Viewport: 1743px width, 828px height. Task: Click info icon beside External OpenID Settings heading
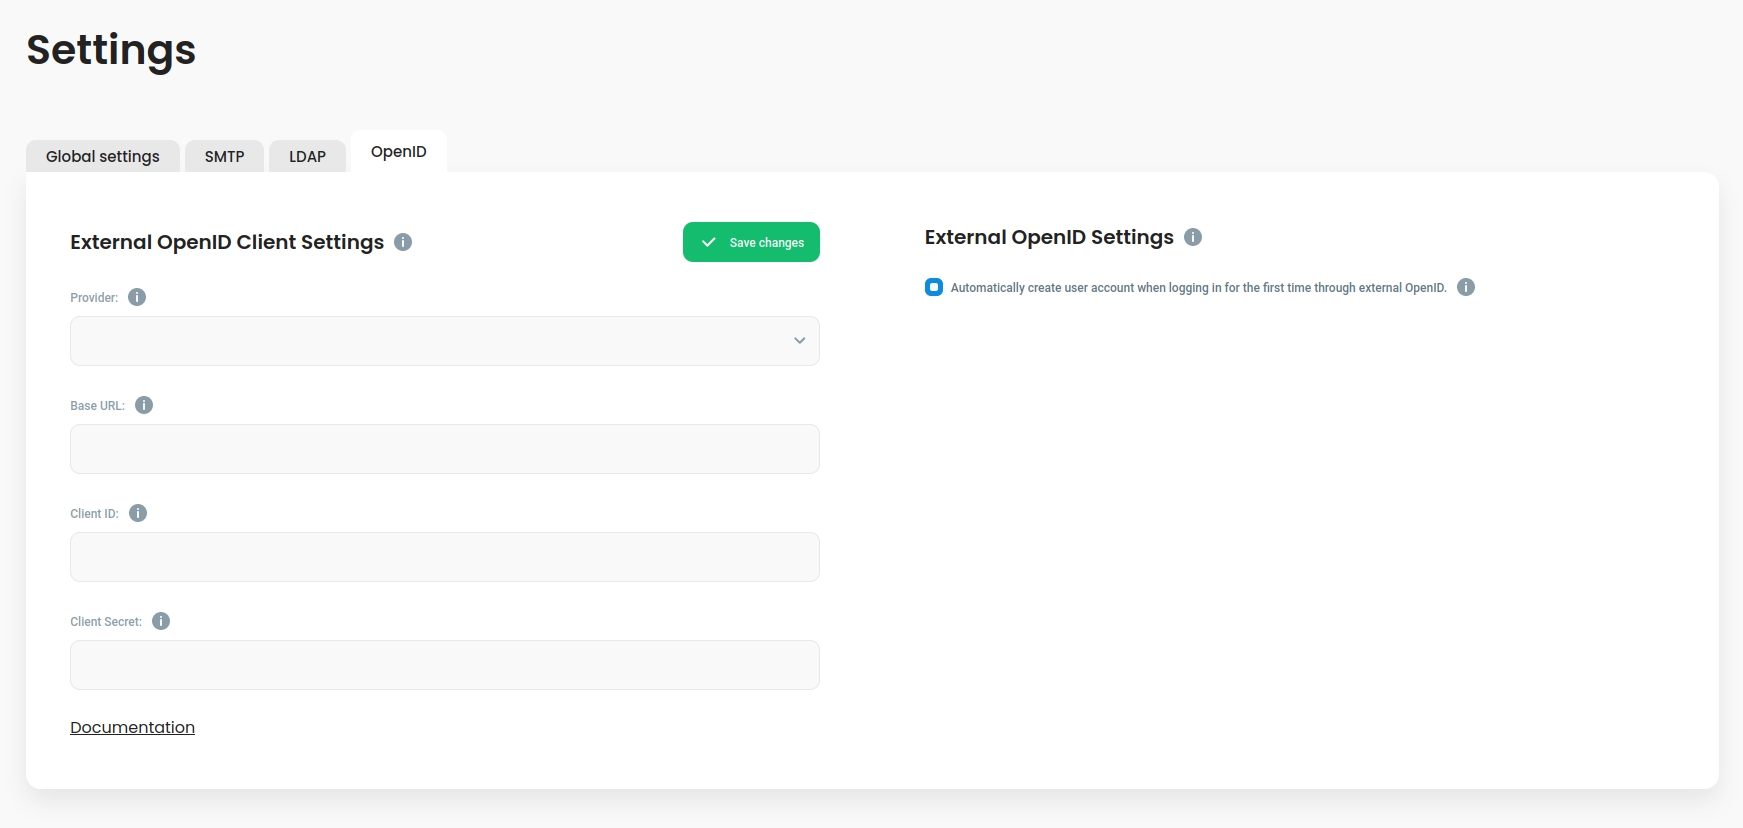1193,237
